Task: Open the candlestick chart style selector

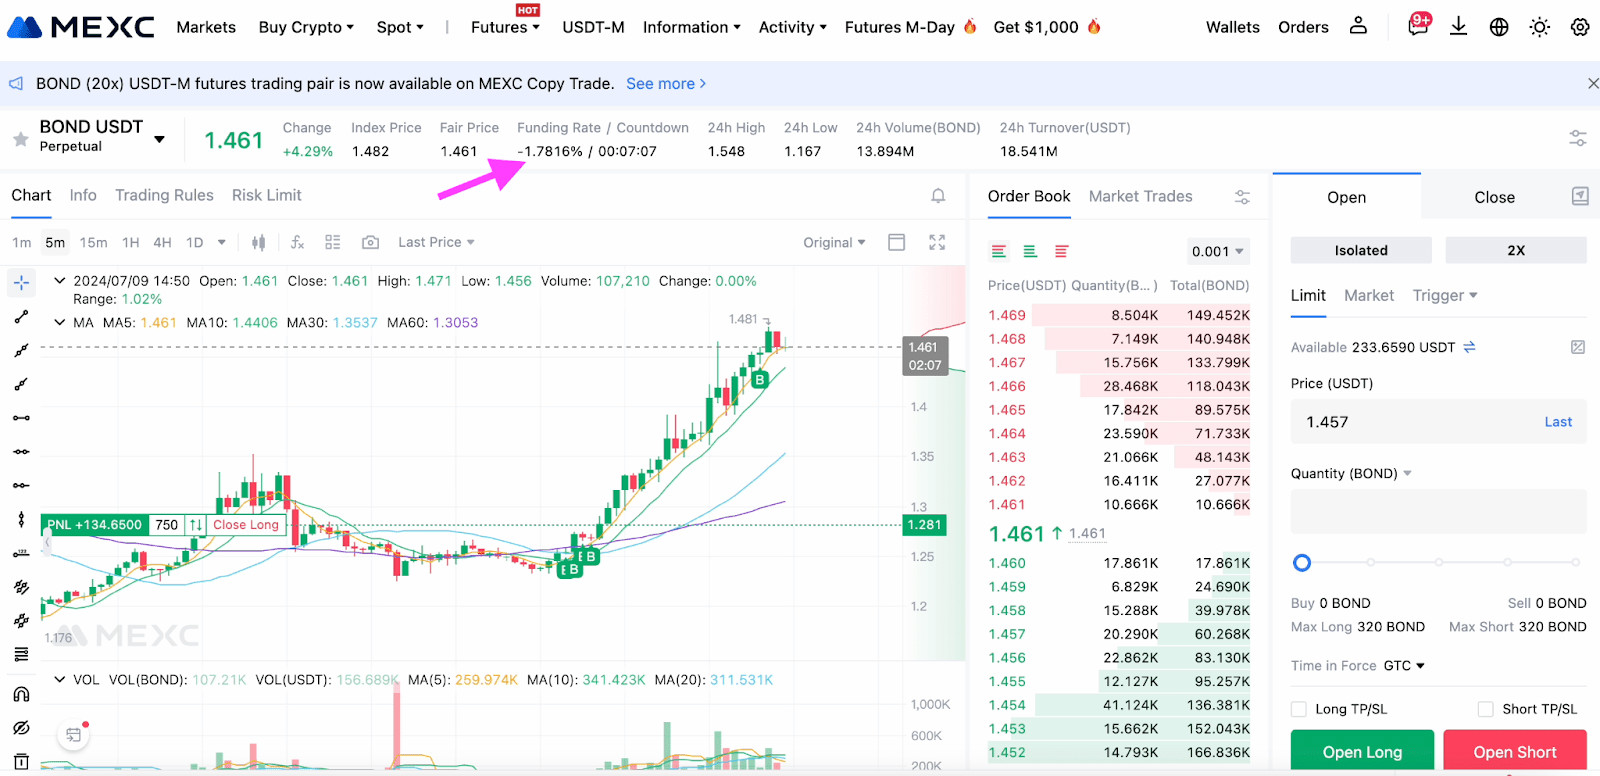Action: click(x=259, y=242)
